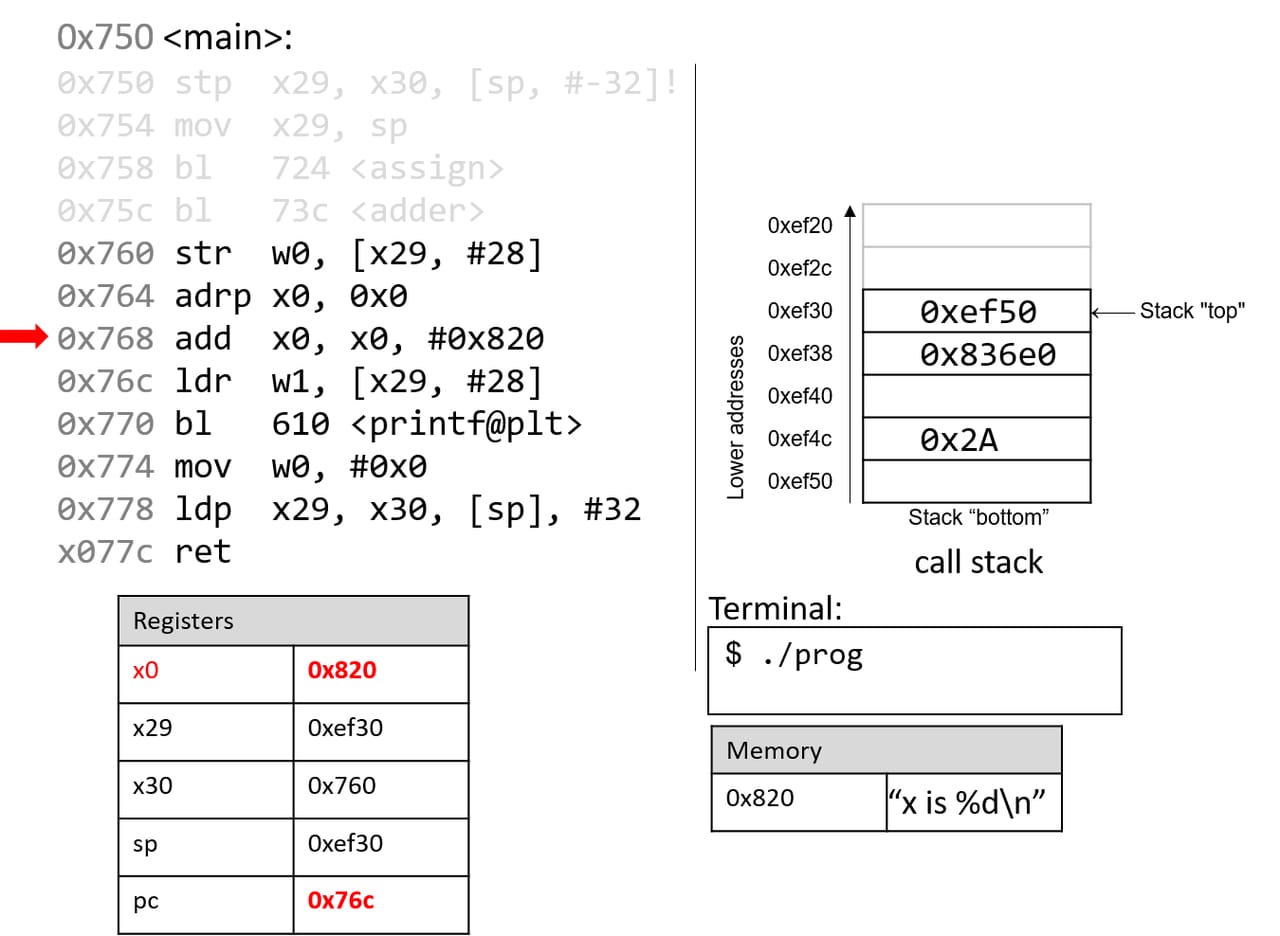
Task: Click the arrow pointing from Stack "top" label
Action: click(1112, 312)
